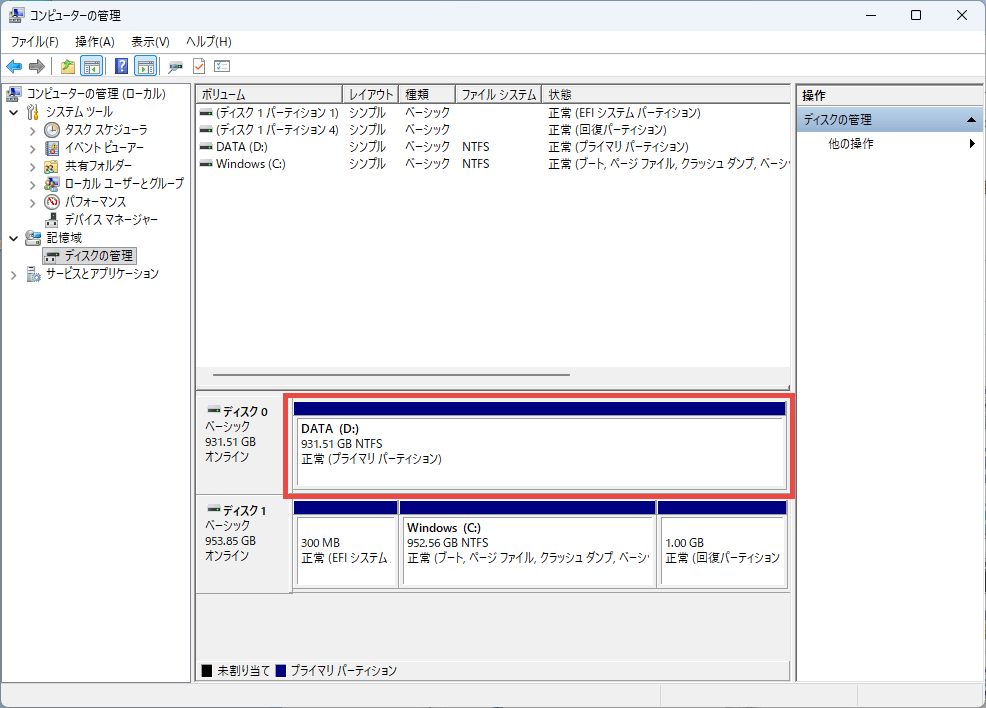Toggle the action pane show/hide button
The image size is (986, 708).
146,67
